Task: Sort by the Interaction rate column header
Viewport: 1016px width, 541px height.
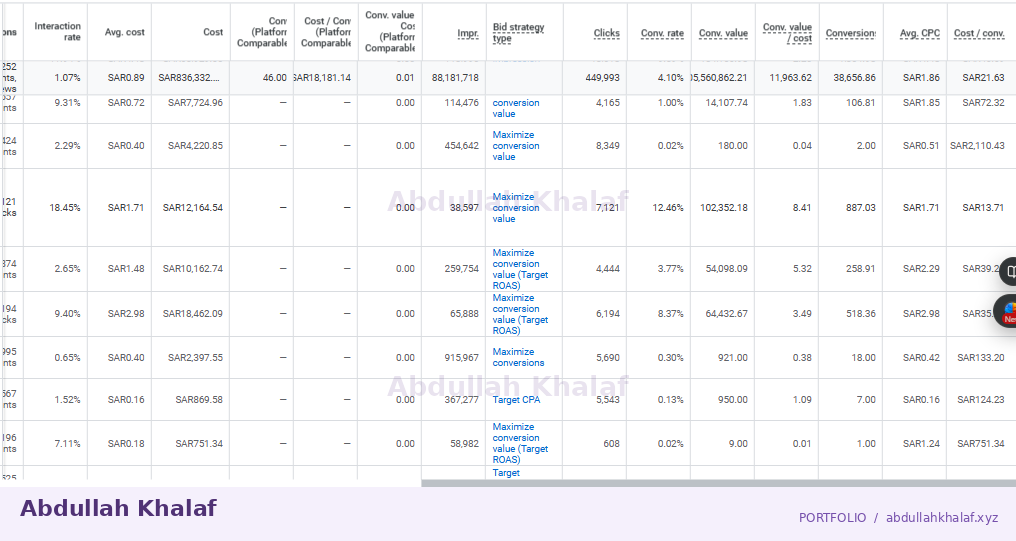Action: click(57, 32)
